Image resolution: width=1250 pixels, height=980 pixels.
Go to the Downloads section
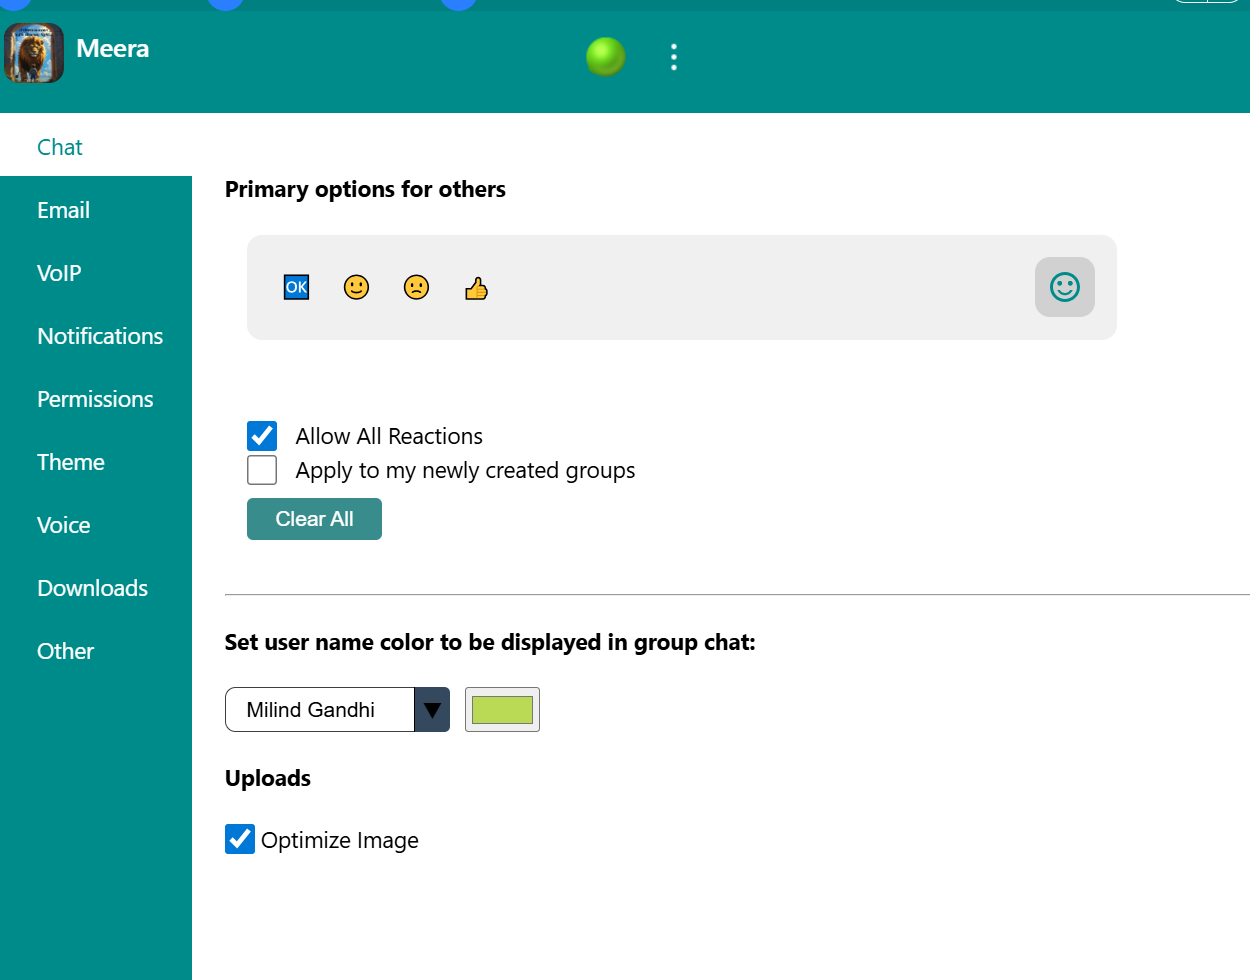(x=92, y=588)
